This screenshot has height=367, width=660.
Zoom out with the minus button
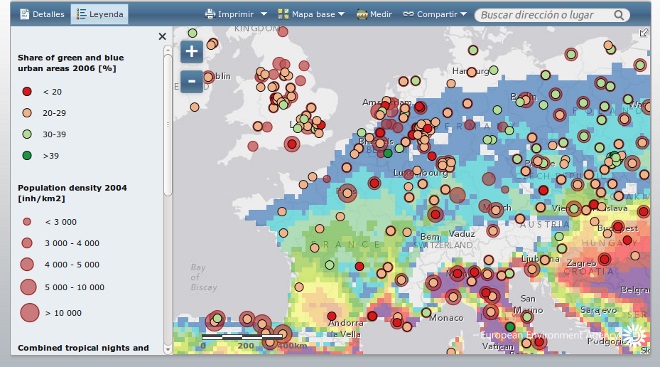coord(192,81)
